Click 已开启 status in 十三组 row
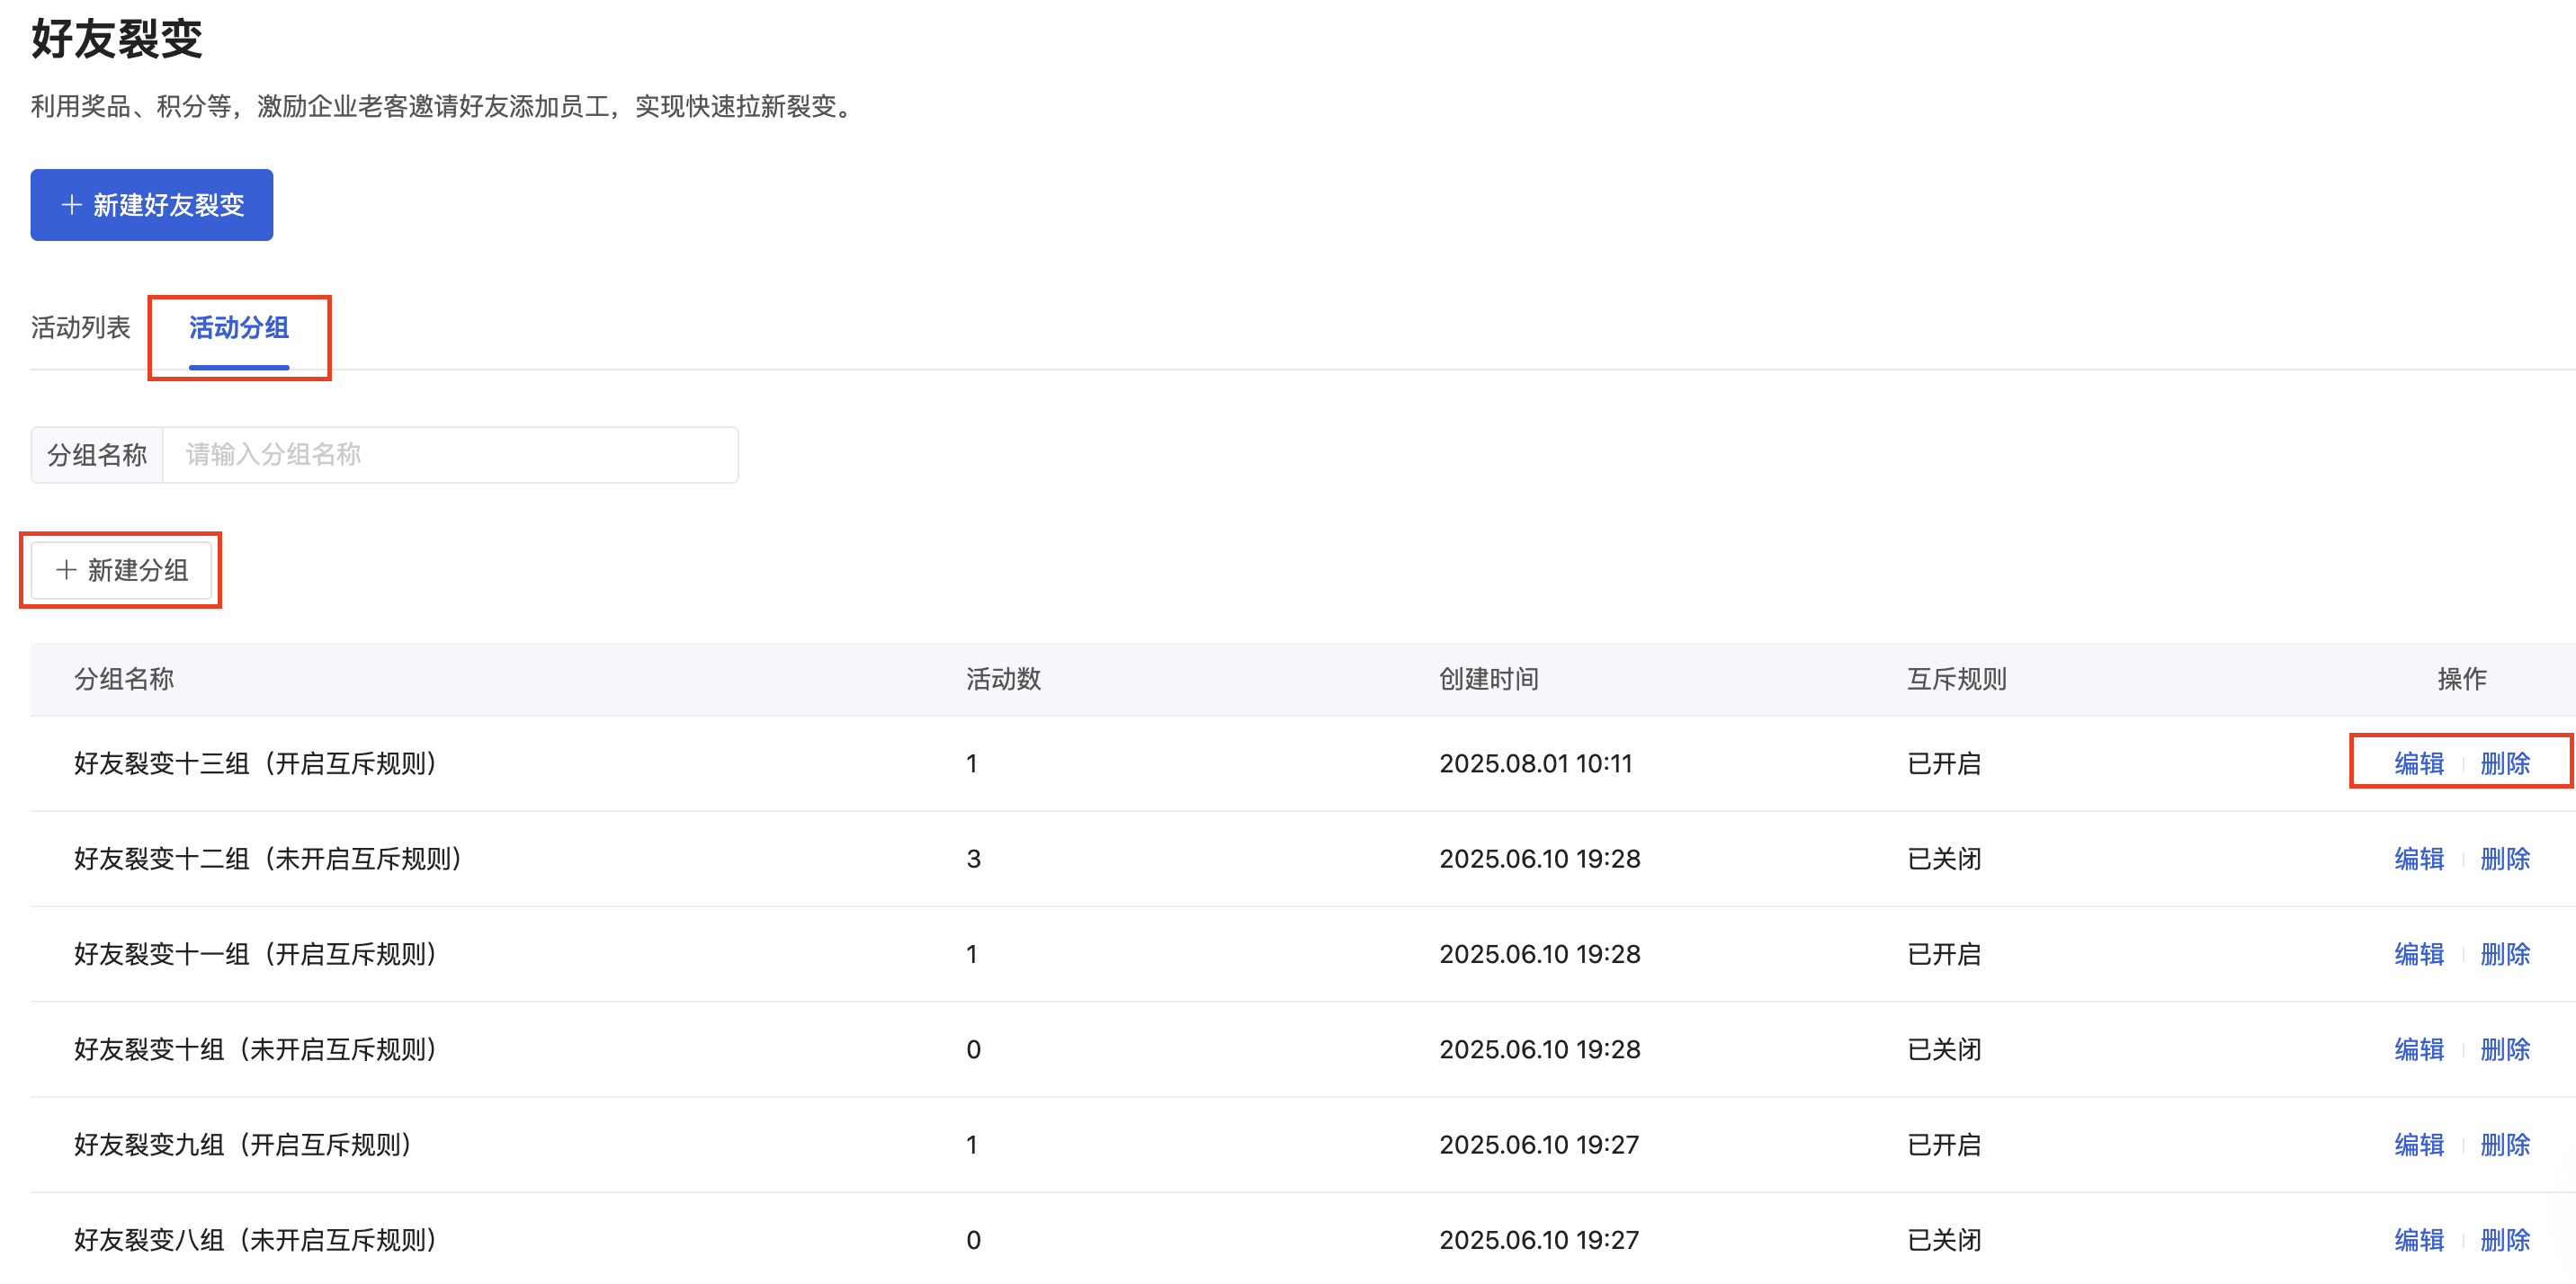Screen dimensions: 2576x1284 [x=1944, y=764]
